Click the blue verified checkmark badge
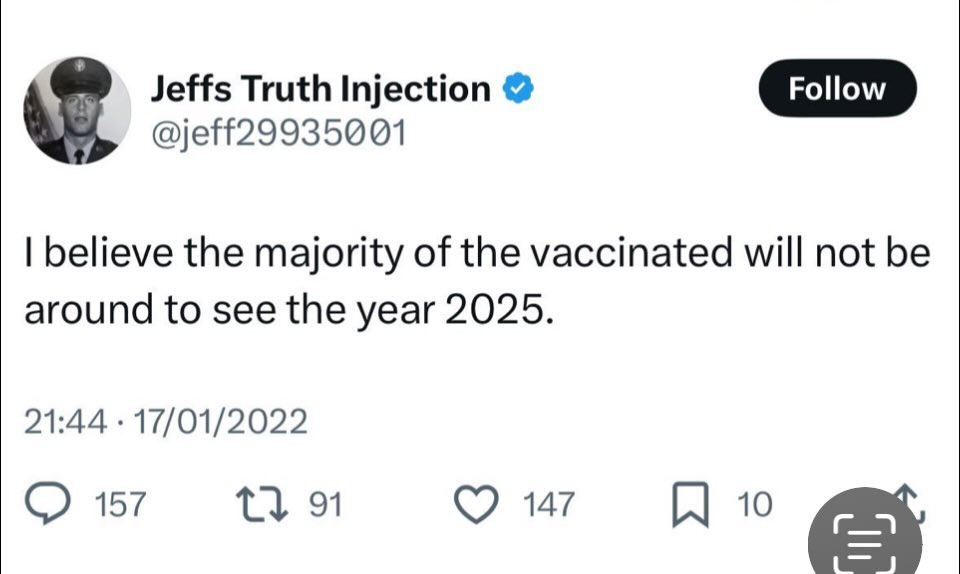The image size is (960, 574). click(x=516, y=90)
